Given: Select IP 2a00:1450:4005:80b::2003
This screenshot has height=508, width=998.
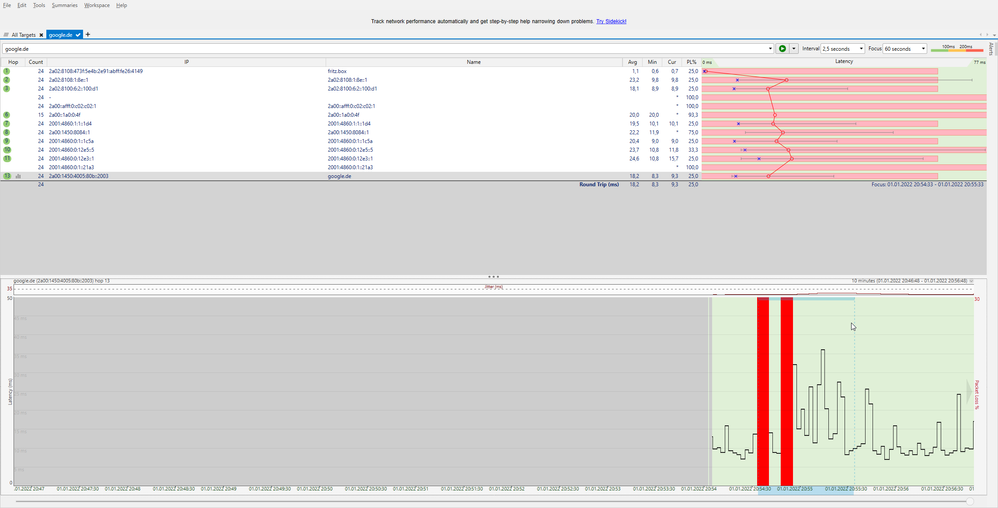Looking at the screenshot, I should [x=80, y=176].
